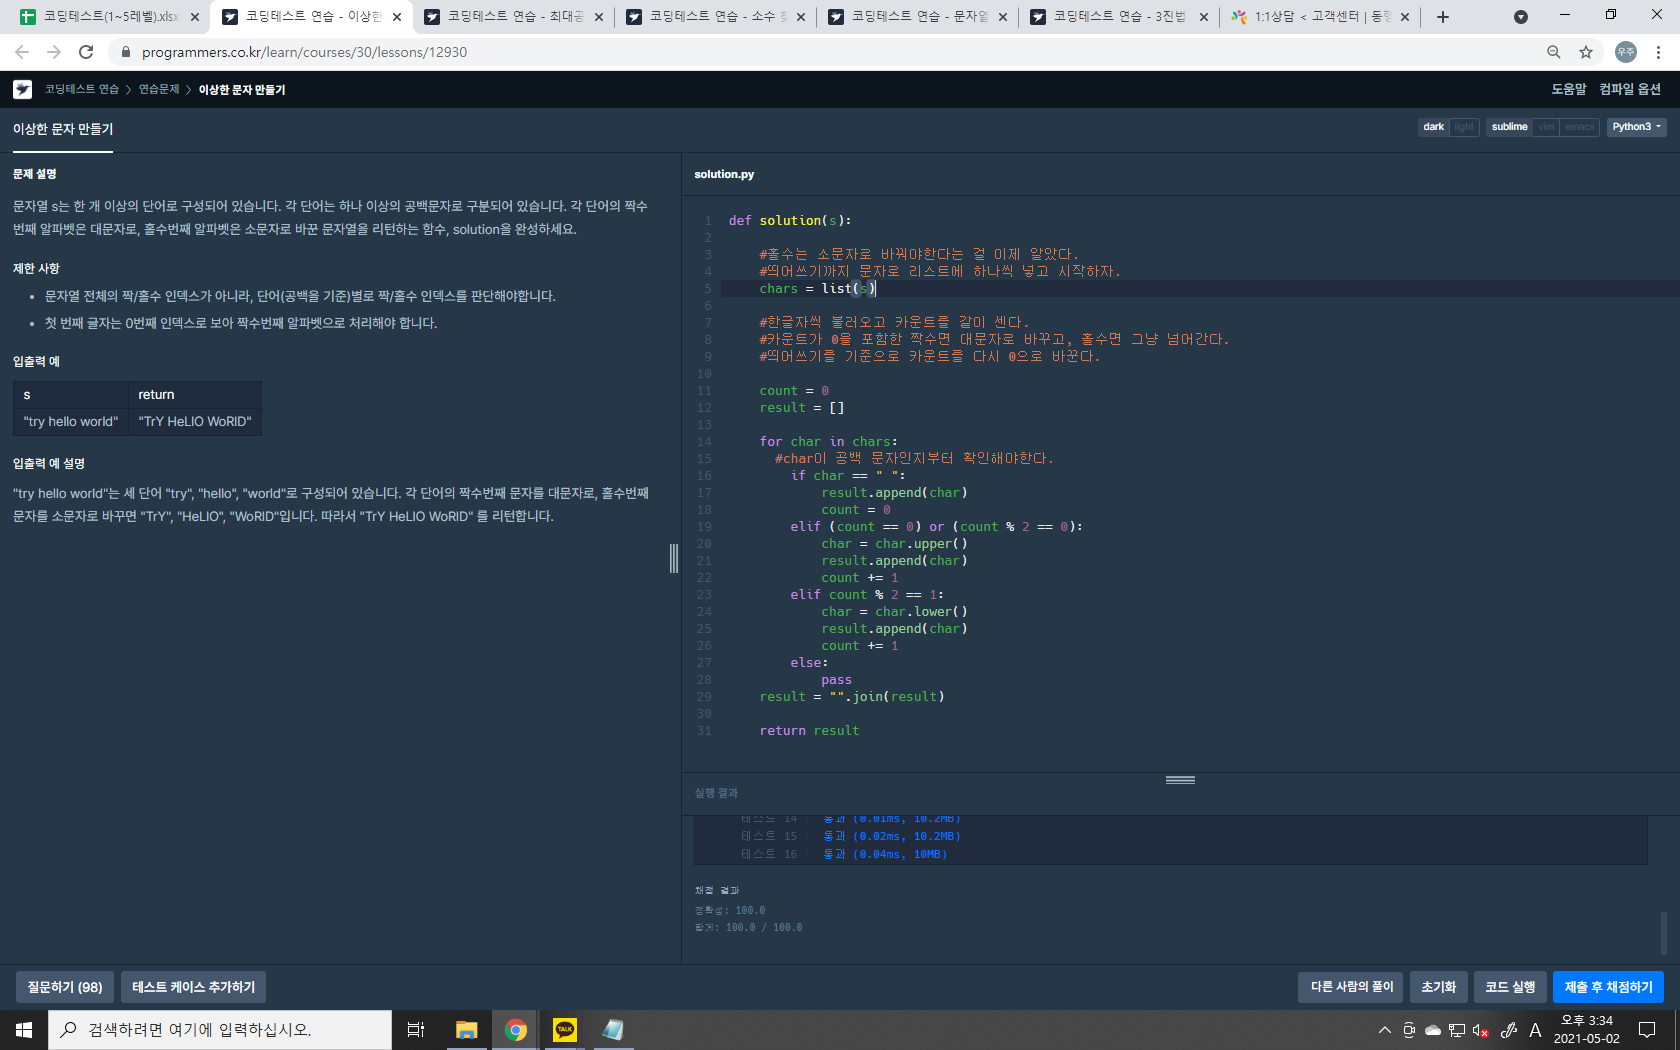Open the 도움말 help link
Screen dimensions: 1680x1050
pos(1568,89)
